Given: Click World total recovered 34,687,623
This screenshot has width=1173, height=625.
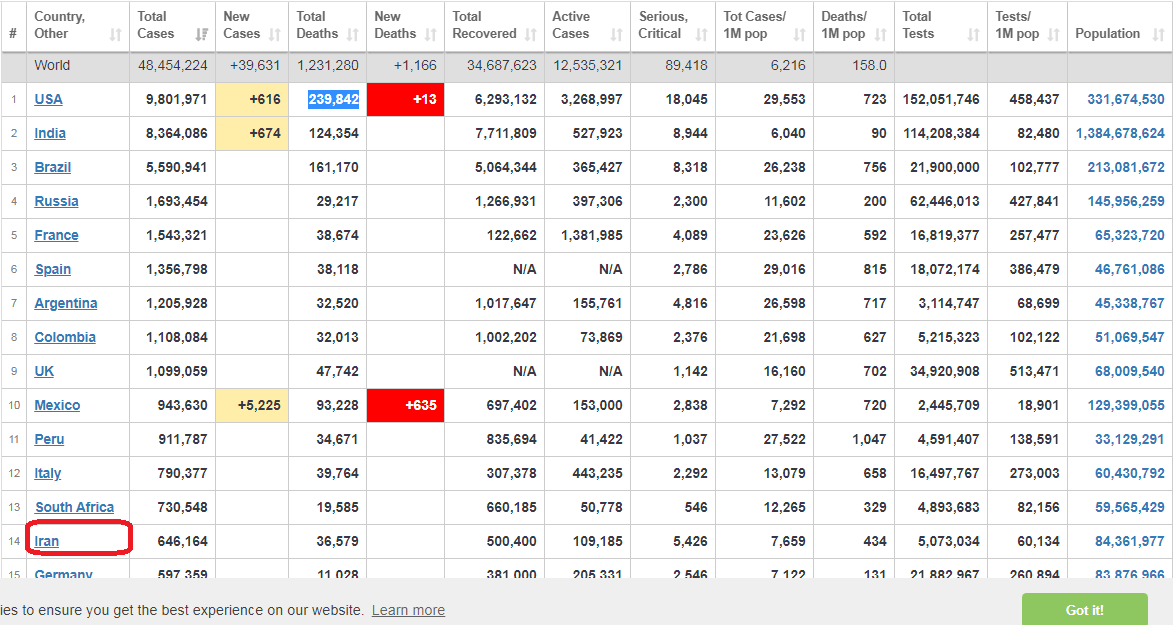Looking at the screenshot, I should [x=502, y=66].
